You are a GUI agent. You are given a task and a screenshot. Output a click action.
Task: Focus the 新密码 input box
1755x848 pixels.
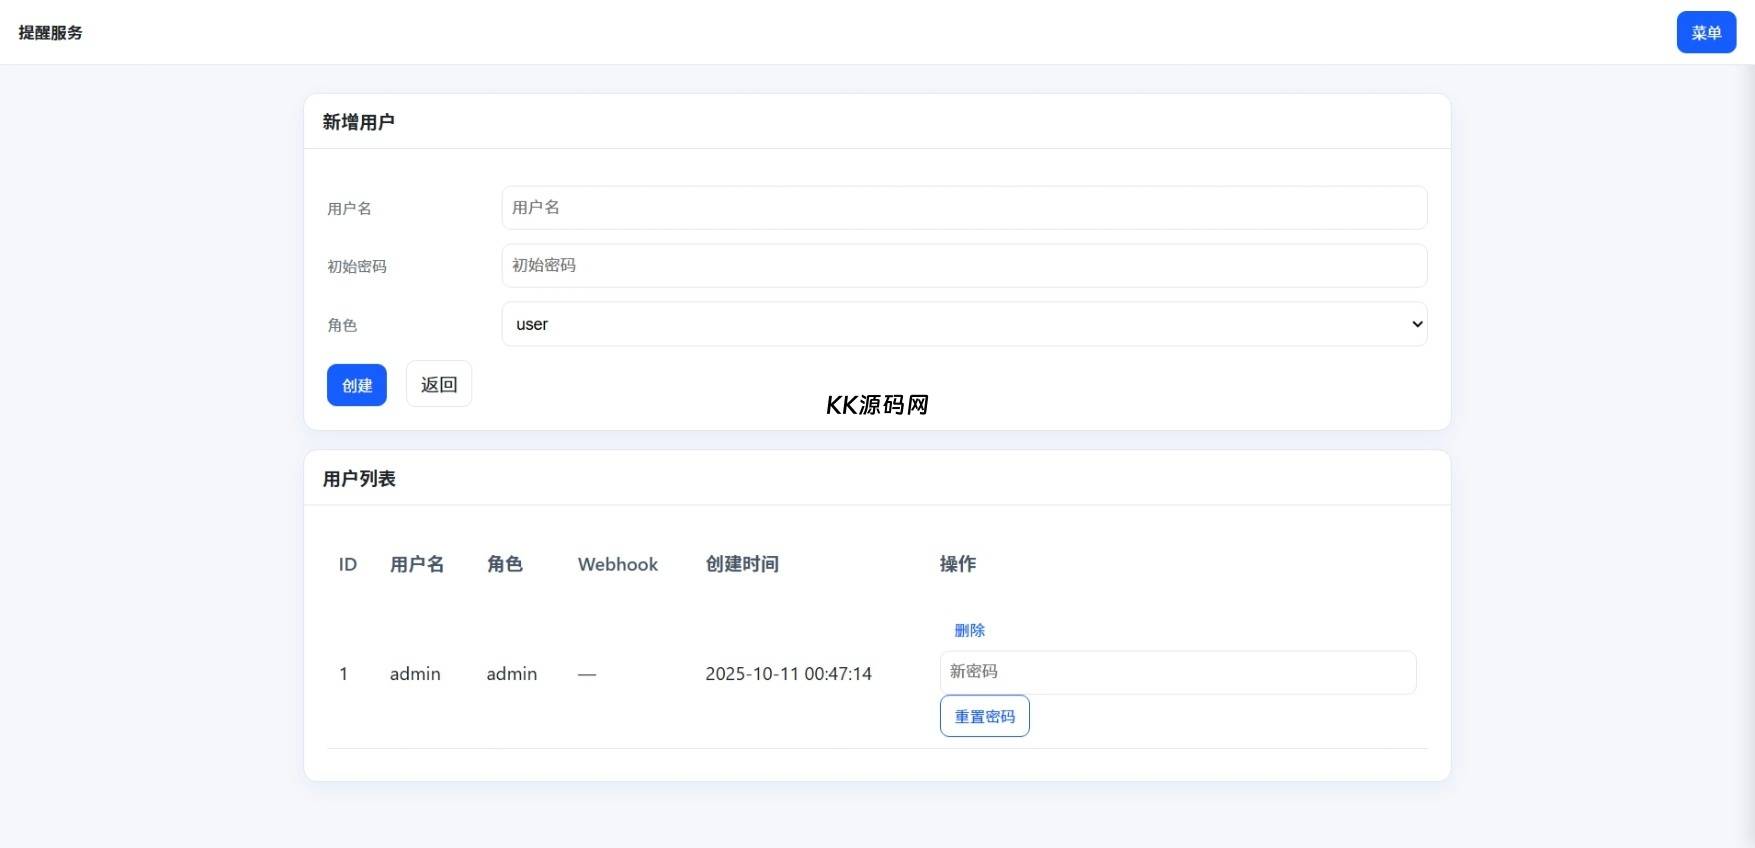[1177, 672]
